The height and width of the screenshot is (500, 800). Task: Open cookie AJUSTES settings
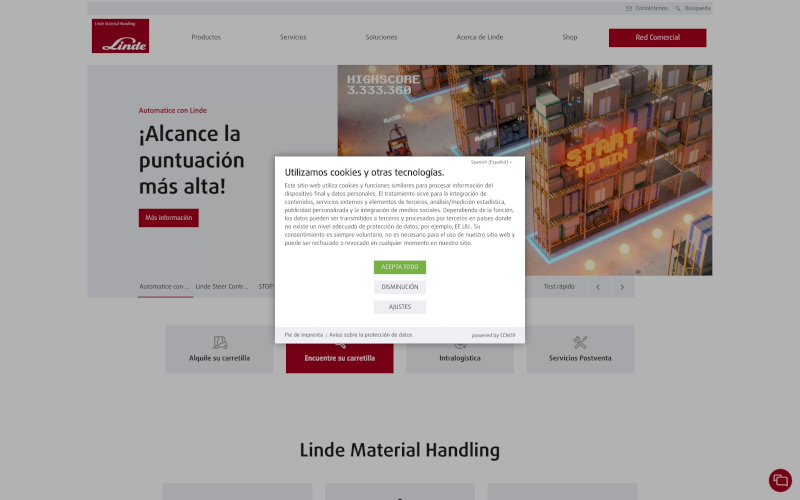(400, 307)
